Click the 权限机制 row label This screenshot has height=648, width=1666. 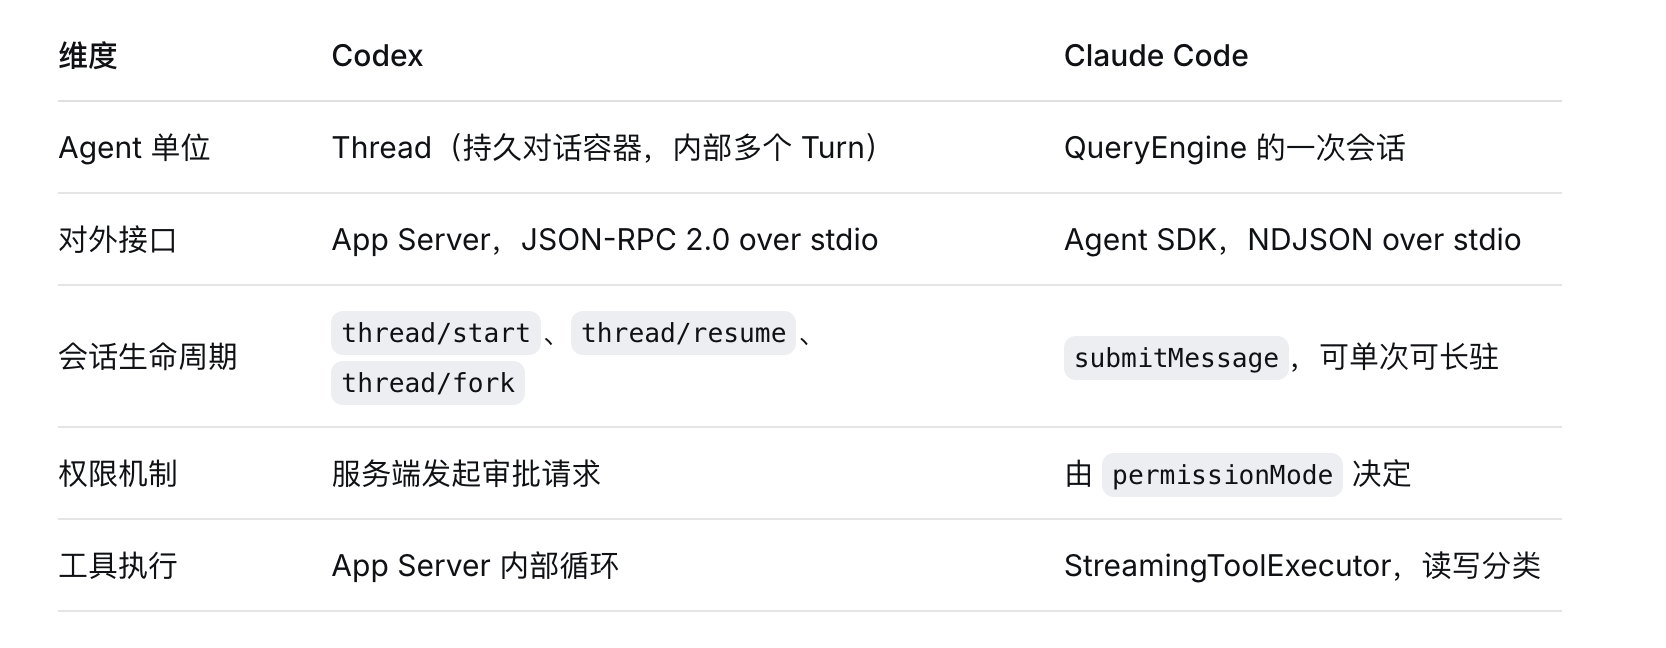tap(118, 474)
